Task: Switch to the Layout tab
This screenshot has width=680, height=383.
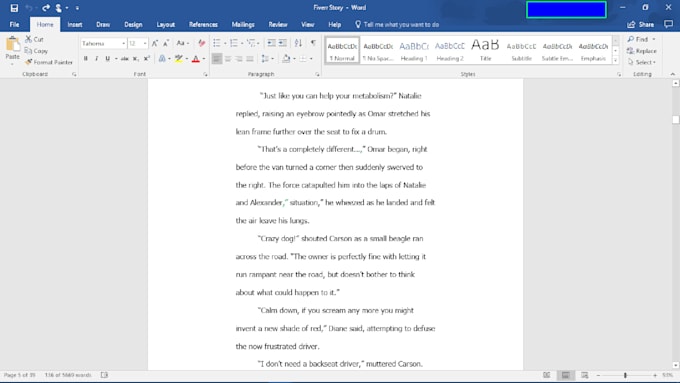Action: pyautogui.click(x=166, y=24)
